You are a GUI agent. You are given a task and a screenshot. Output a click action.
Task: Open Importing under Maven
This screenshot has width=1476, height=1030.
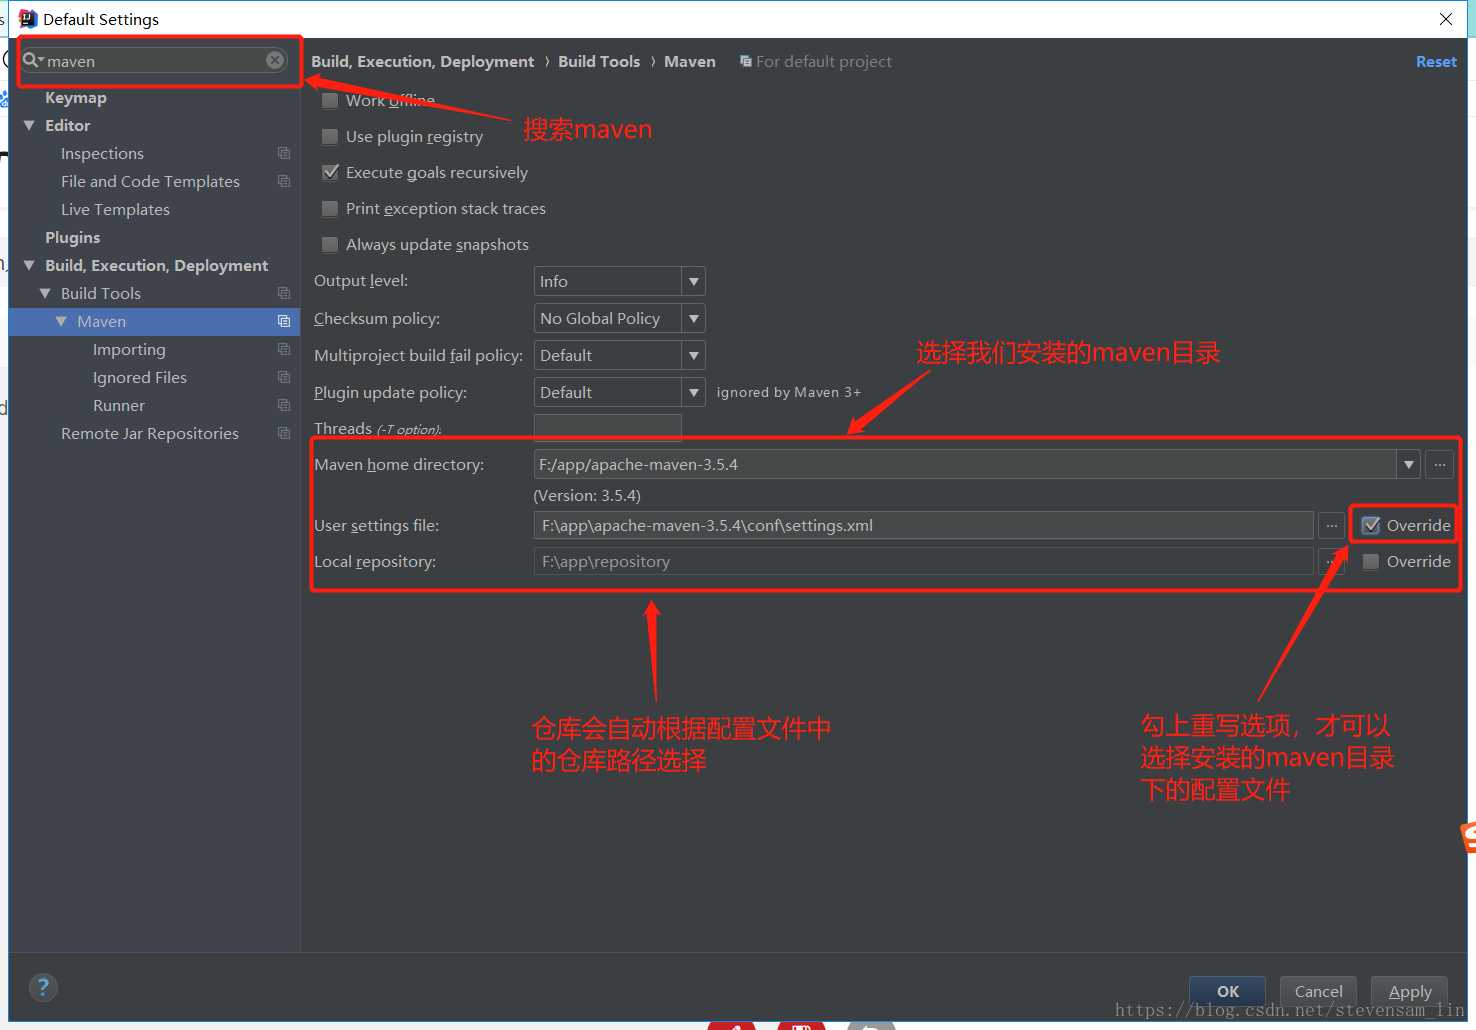[129, 349]
